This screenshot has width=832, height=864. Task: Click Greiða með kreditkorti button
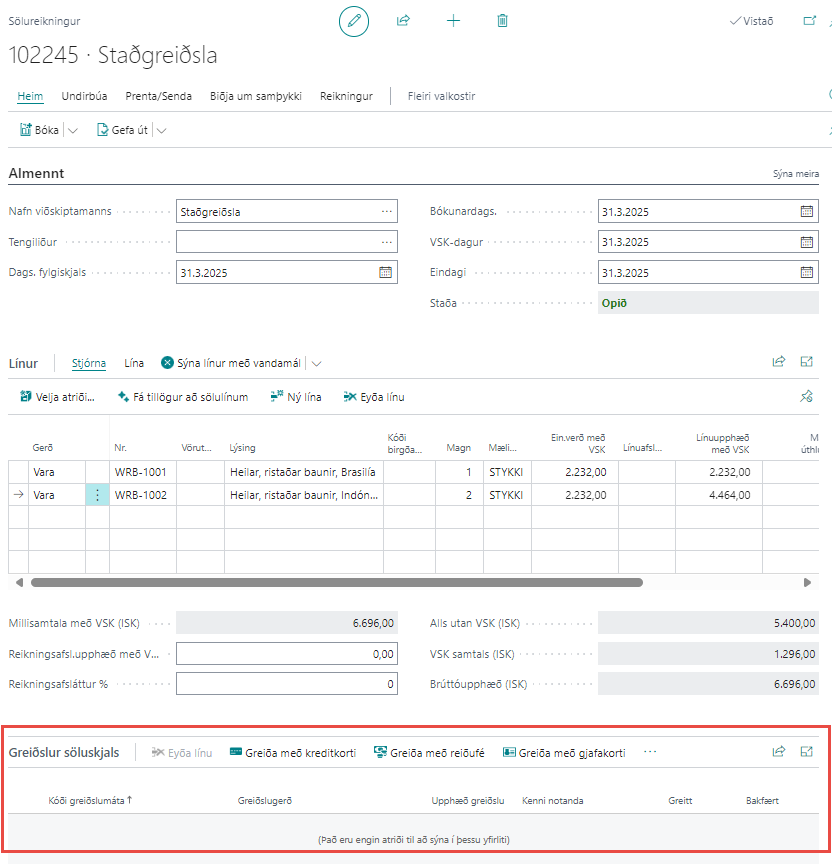(x=292, y=753)
